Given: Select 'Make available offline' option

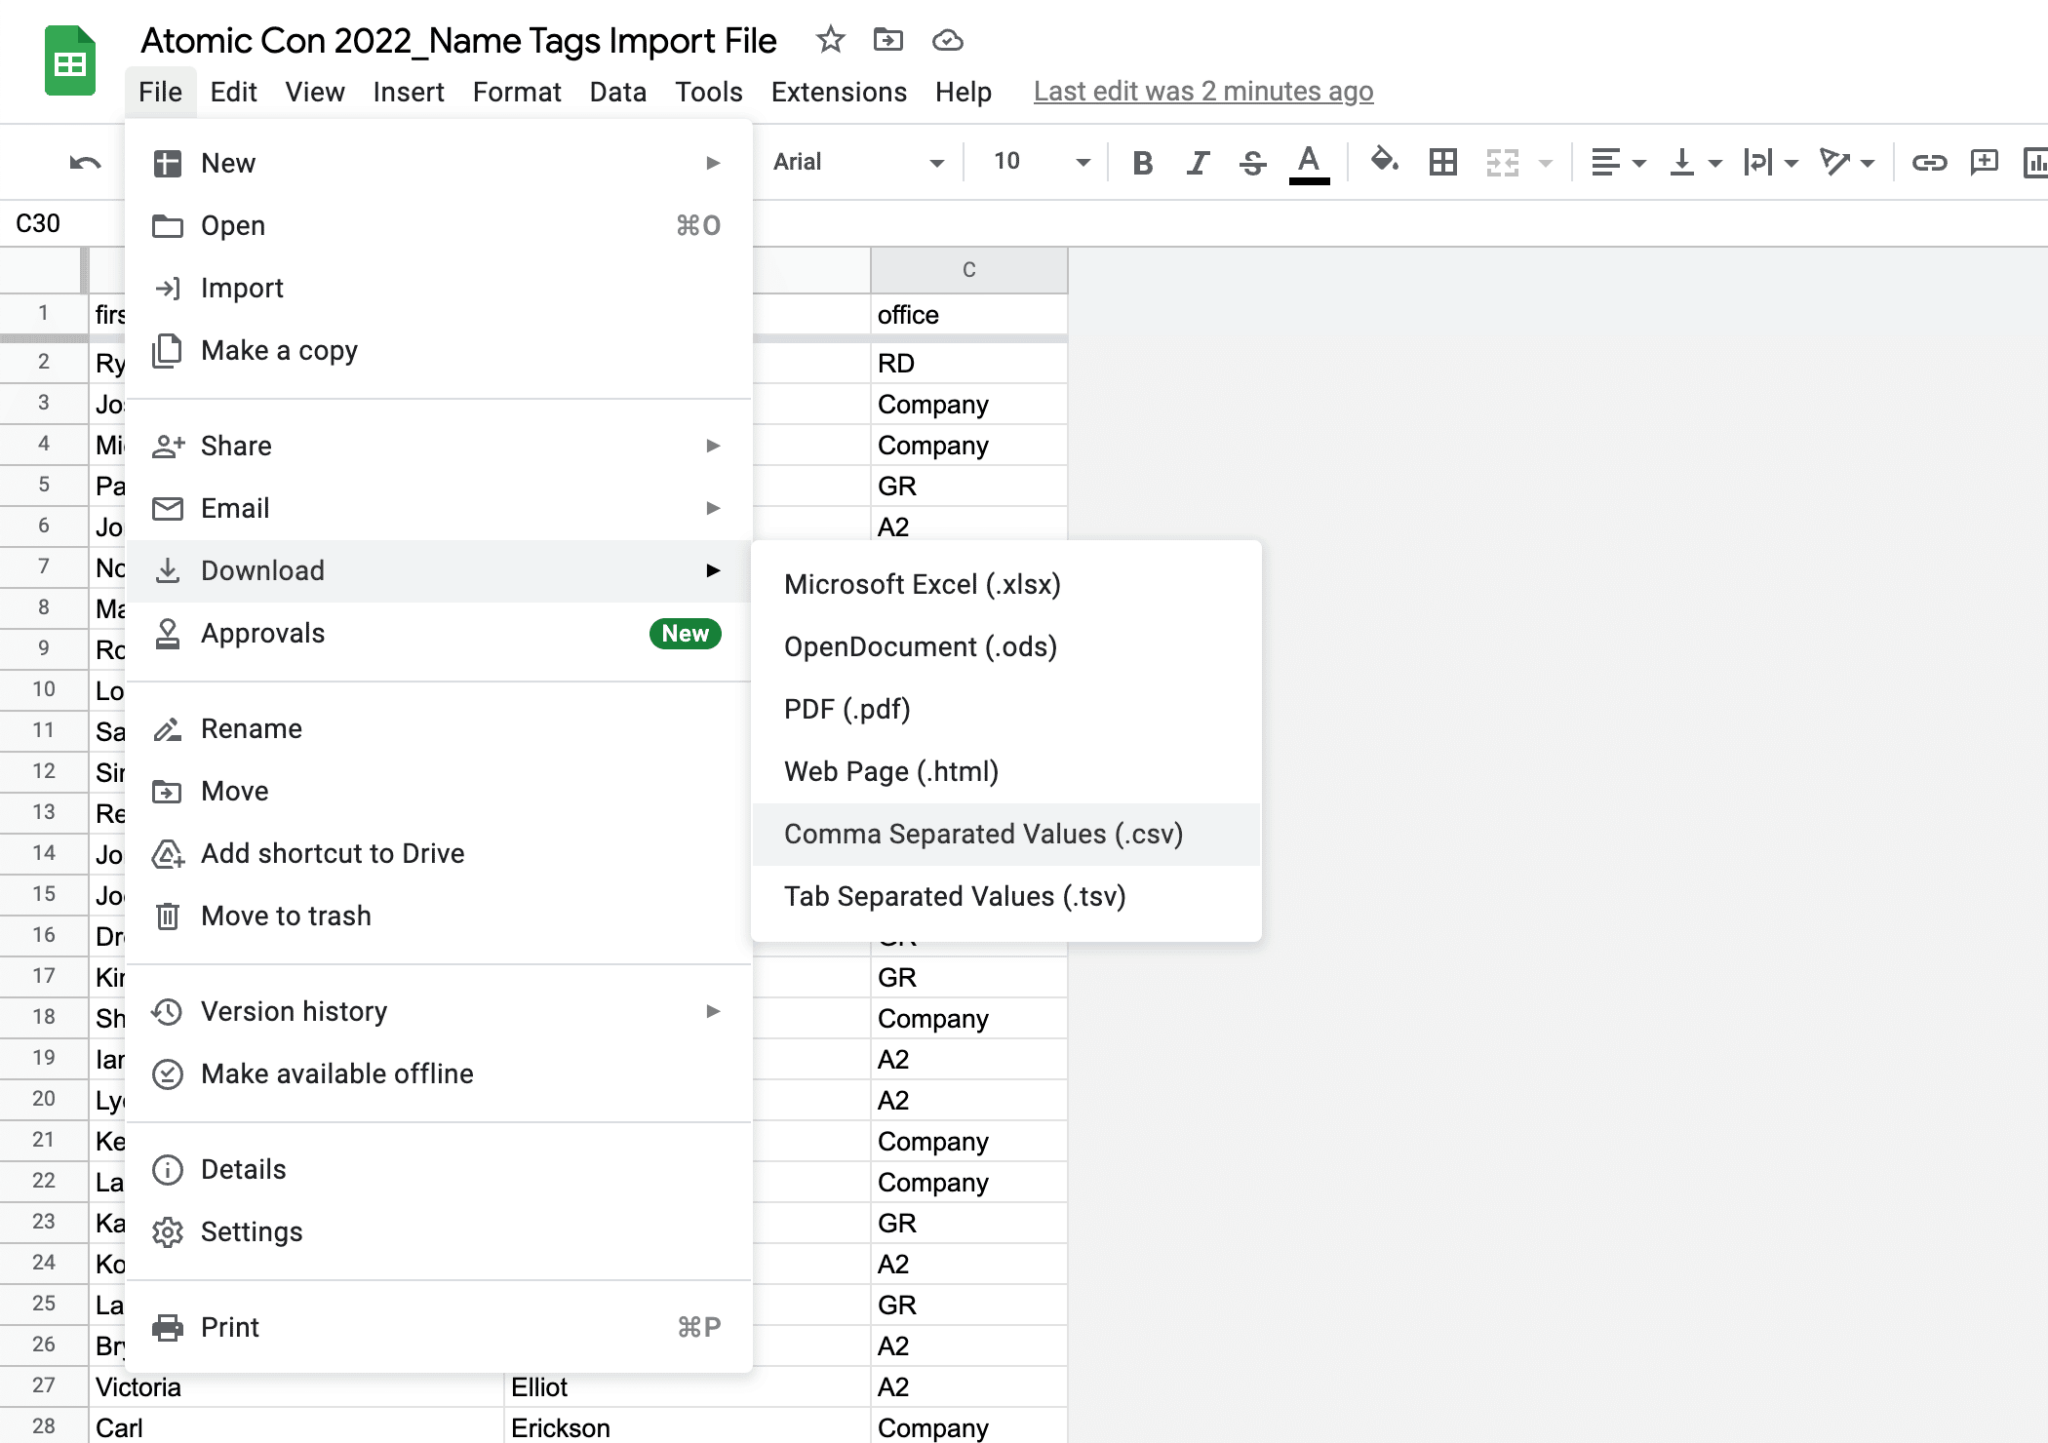Looking at the screenshot, I should 337,1074.
